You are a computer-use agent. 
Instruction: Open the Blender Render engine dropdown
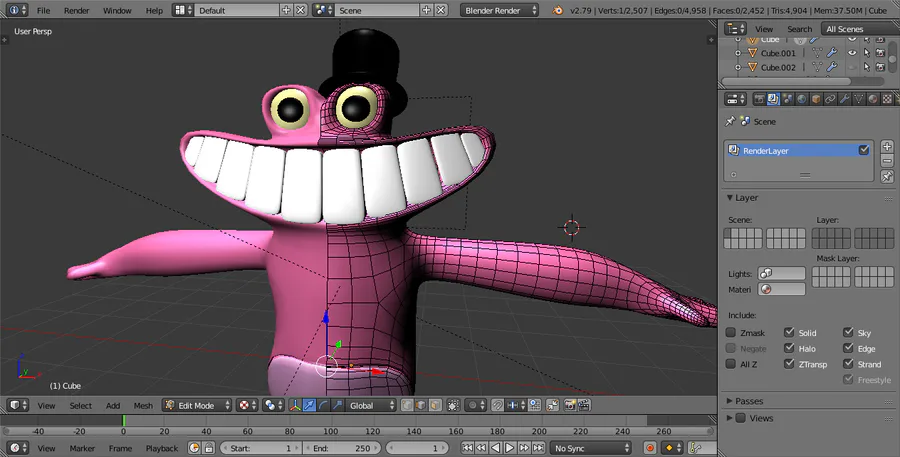(x=499, y=10)
